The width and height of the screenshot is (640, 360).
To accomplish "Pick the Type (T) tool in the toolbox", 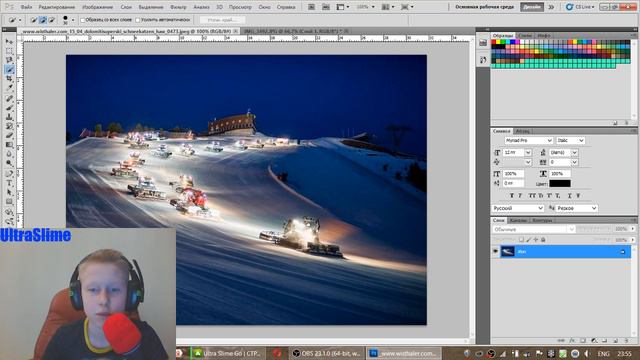I will [9, 182].
